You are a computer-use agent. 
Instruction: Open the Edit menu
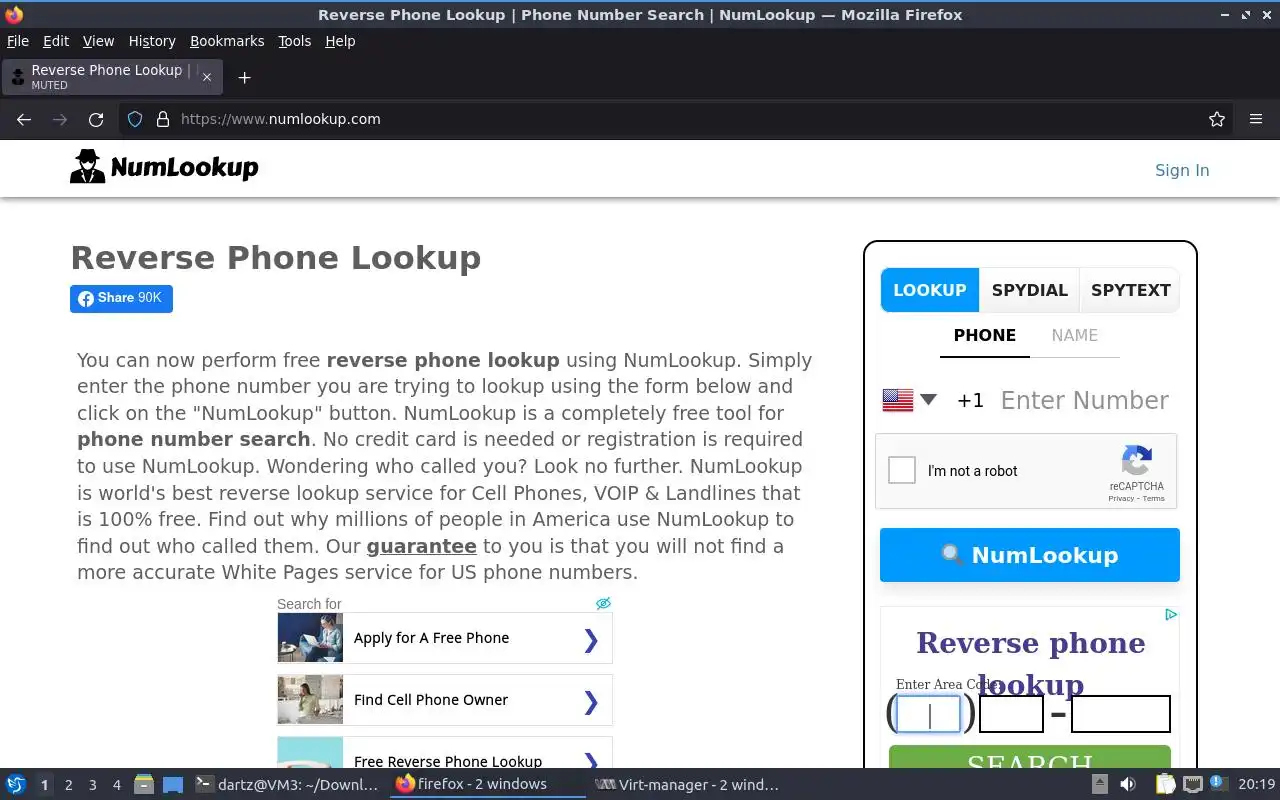tap(56, 41)
